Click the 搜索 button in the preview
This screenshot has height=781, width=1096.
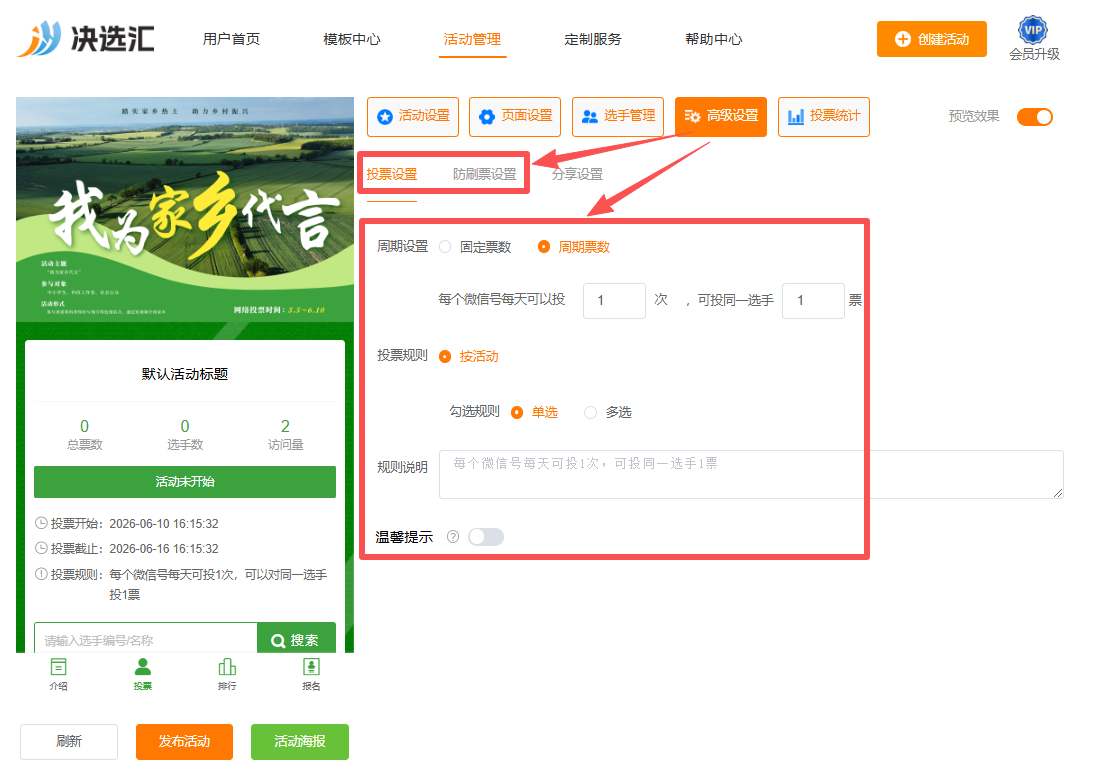(296, 638)
